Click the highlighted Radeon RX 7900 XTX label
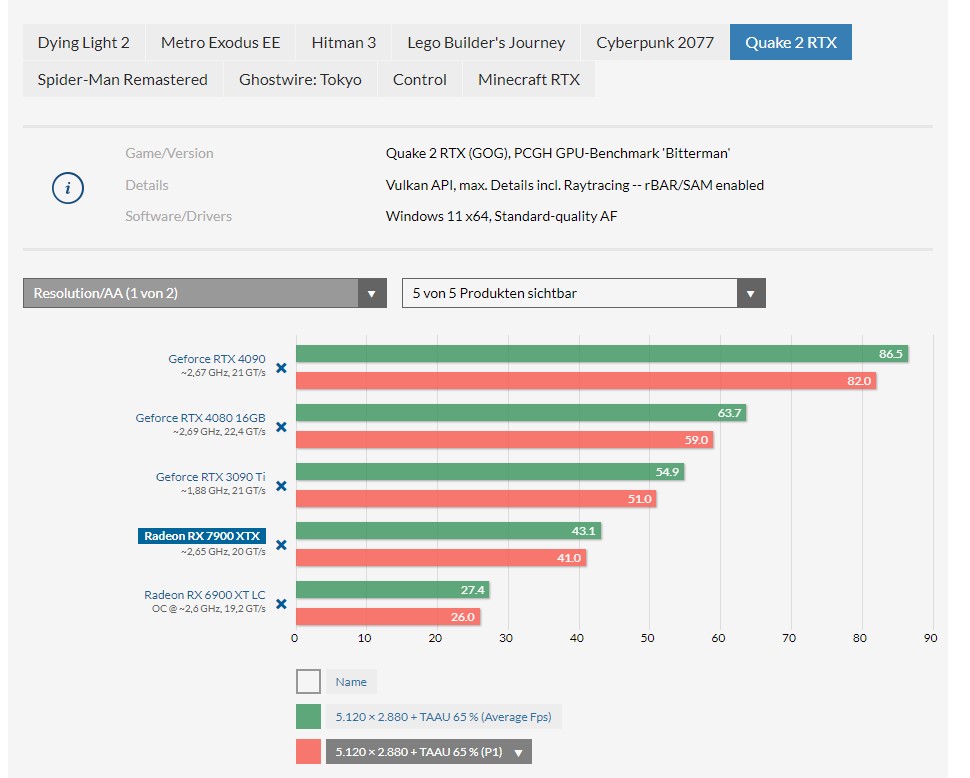 pyautogui.click(x=202, y=536)
